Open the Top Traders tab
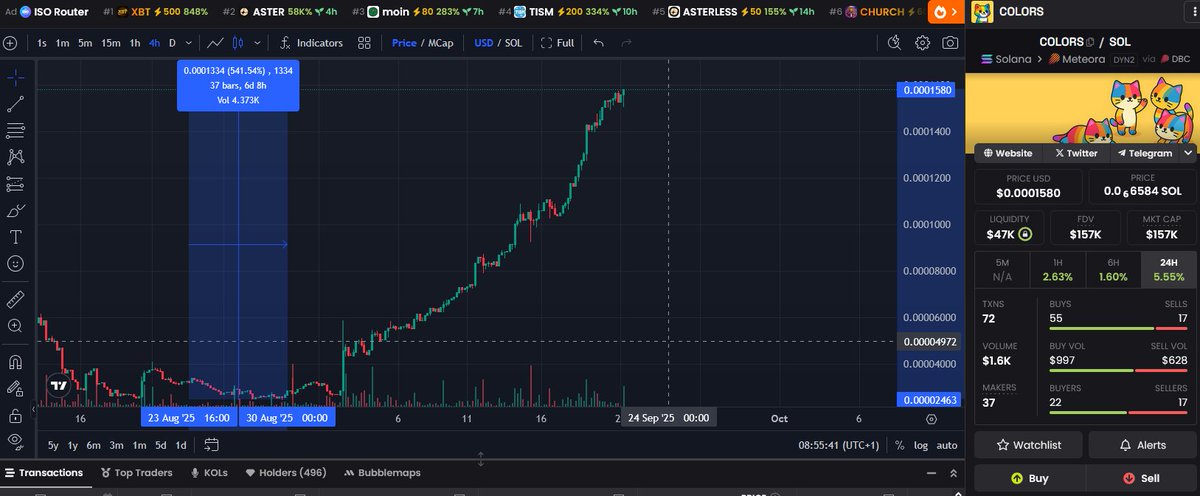The width and height of the screenshot is (1200, 496). tap(135, 472)
